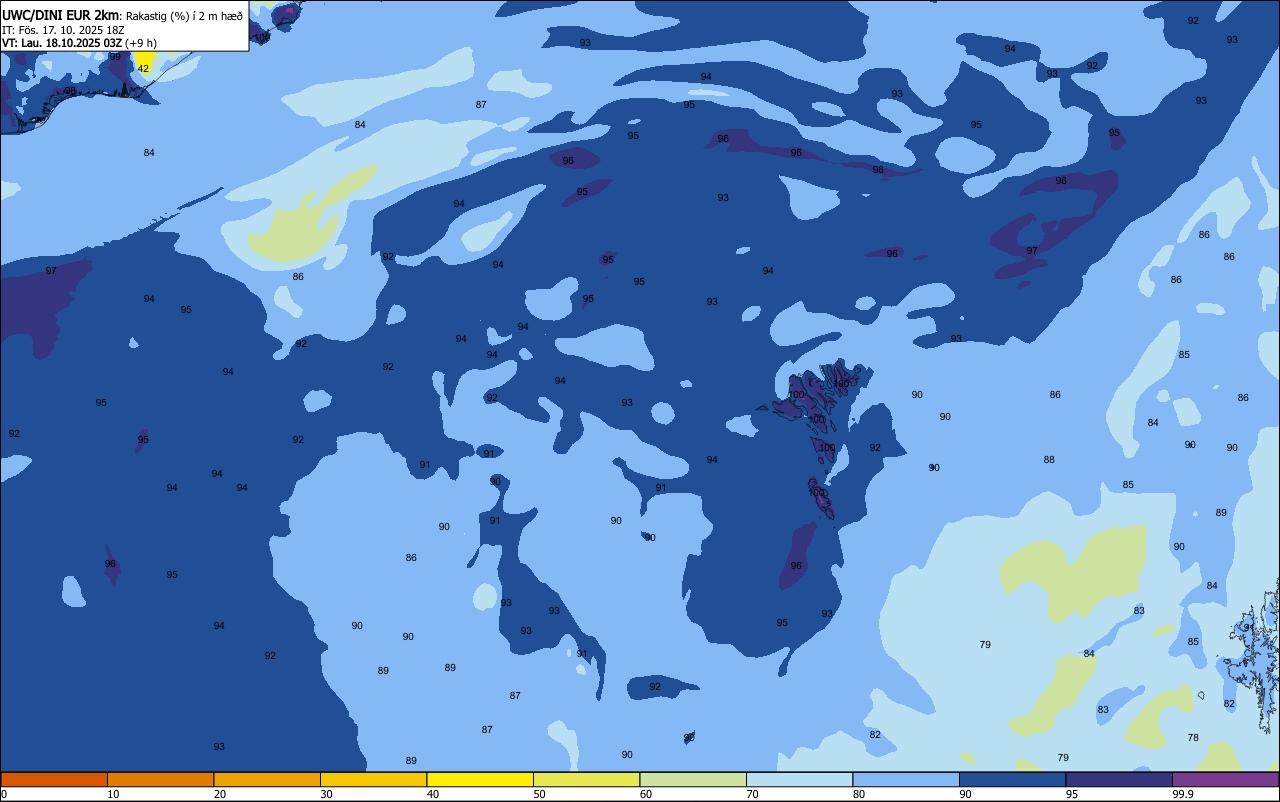Pick the 50–60 legend color segment
The height and width of the screenshot is (802, 1280).
point(586,779)
